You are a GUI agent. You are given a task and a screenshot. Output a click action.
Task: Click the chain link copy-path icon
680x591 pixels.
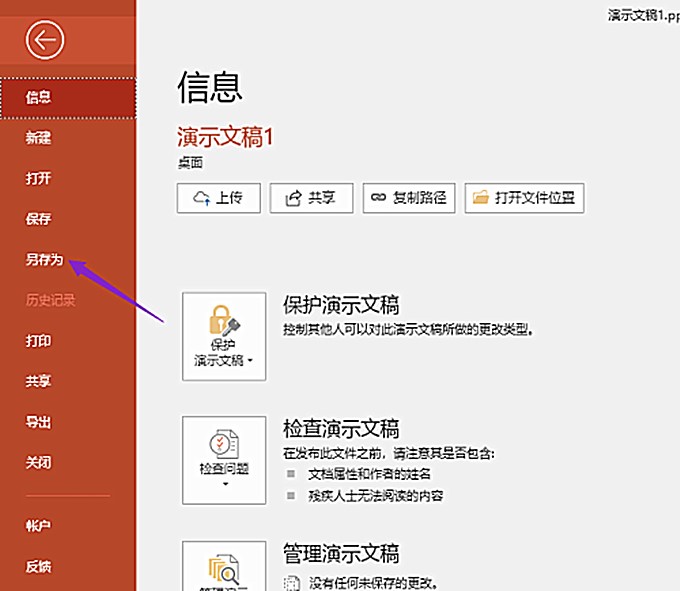point(378,198)
